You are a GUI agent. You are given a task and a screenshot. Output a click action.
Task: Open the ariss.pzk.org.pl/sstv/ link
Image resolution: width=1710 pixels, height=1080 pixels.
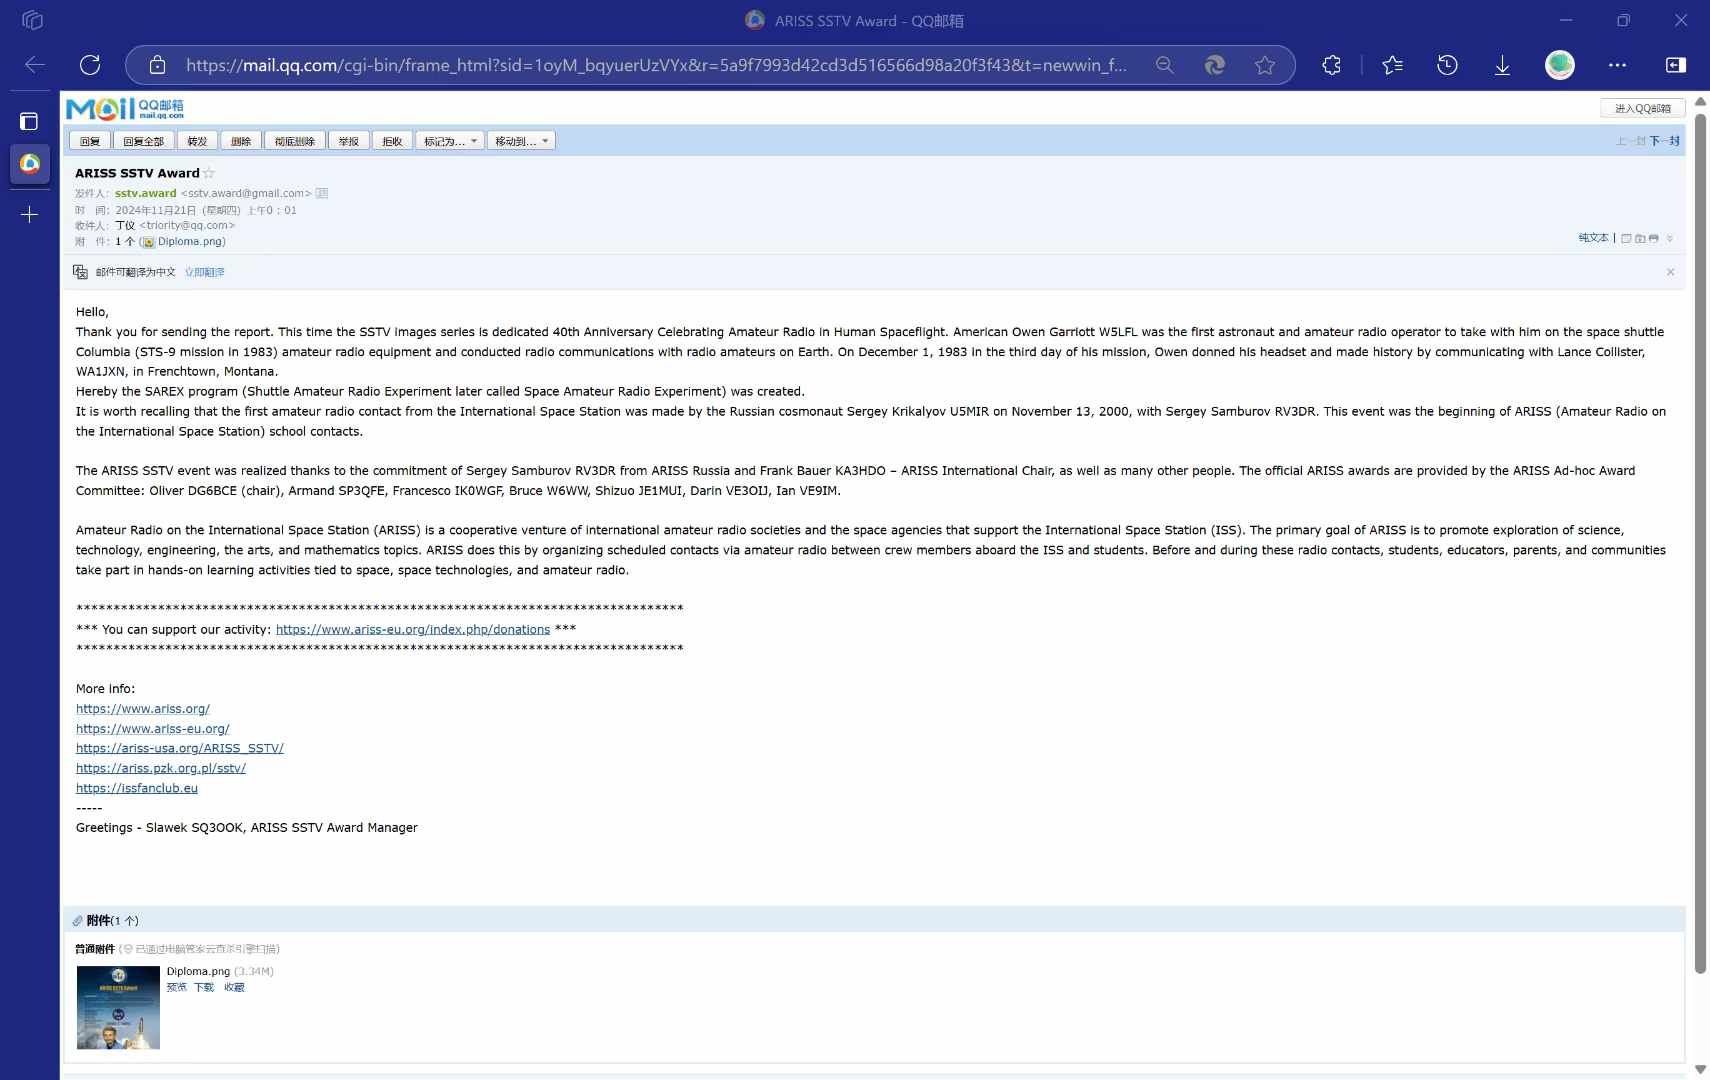click(x=161, y=768)
